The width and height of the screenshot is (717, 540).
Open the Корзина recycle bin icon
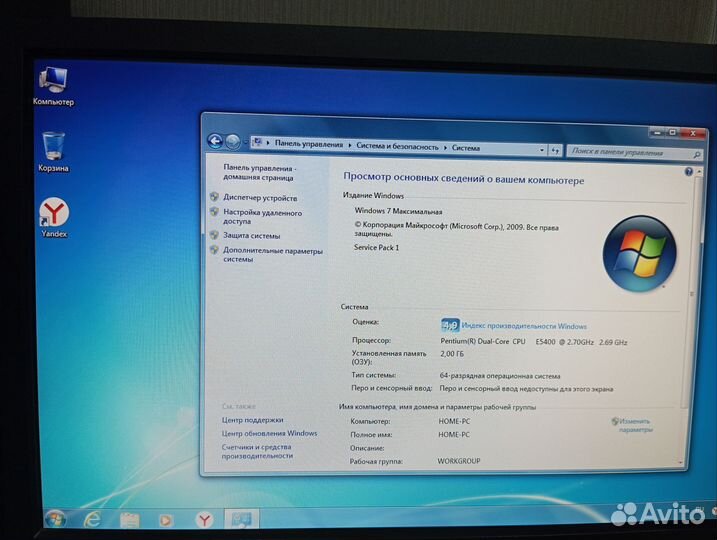pos(53,152)
